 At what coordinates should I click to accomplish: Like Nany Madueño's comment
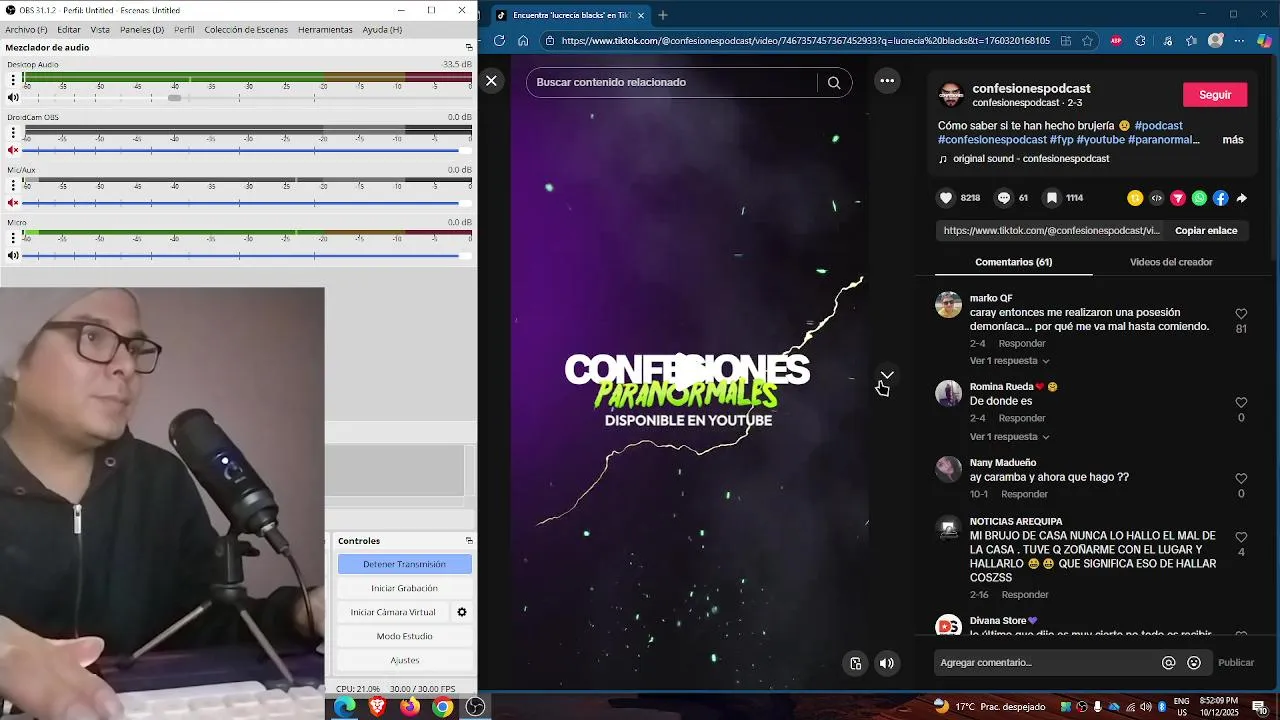[x=1241, y=479]
